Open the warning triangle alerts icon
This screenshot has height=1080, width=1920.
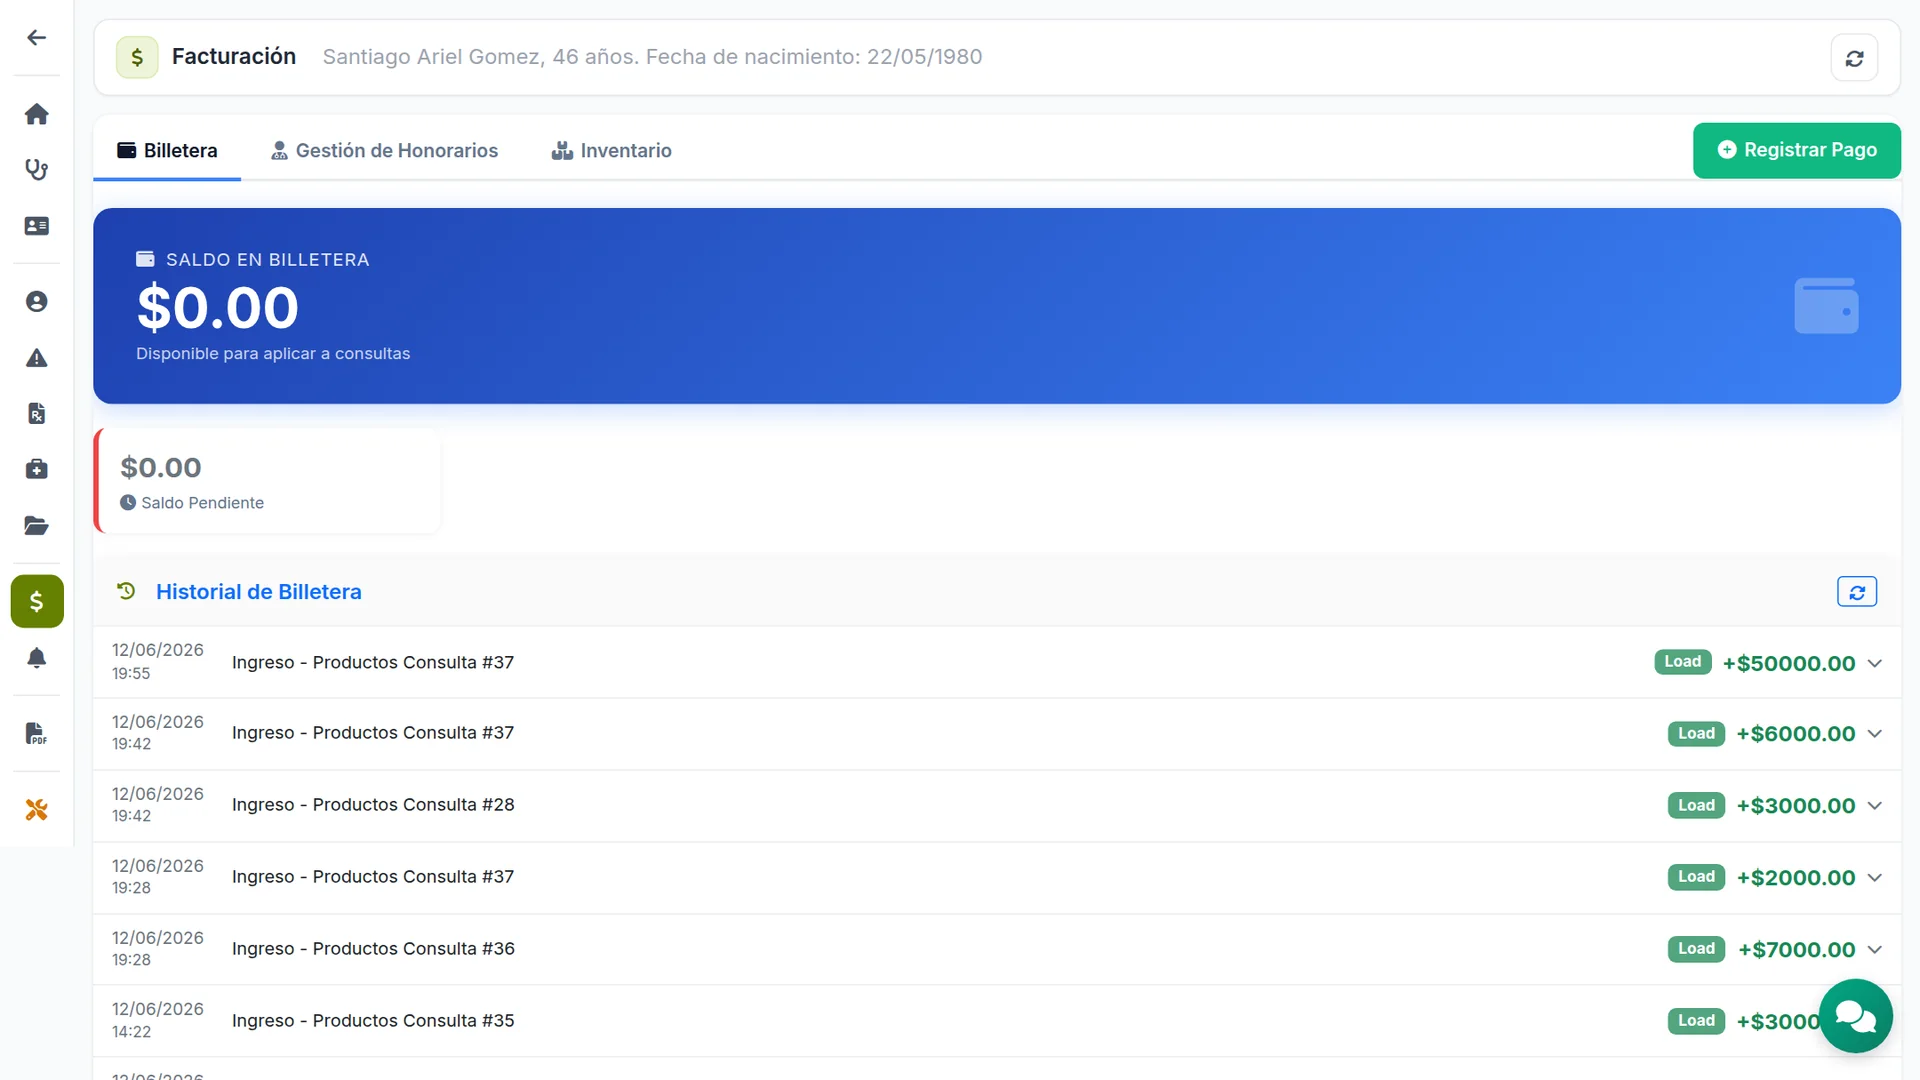pyautogui.click(x=36, y=358)
